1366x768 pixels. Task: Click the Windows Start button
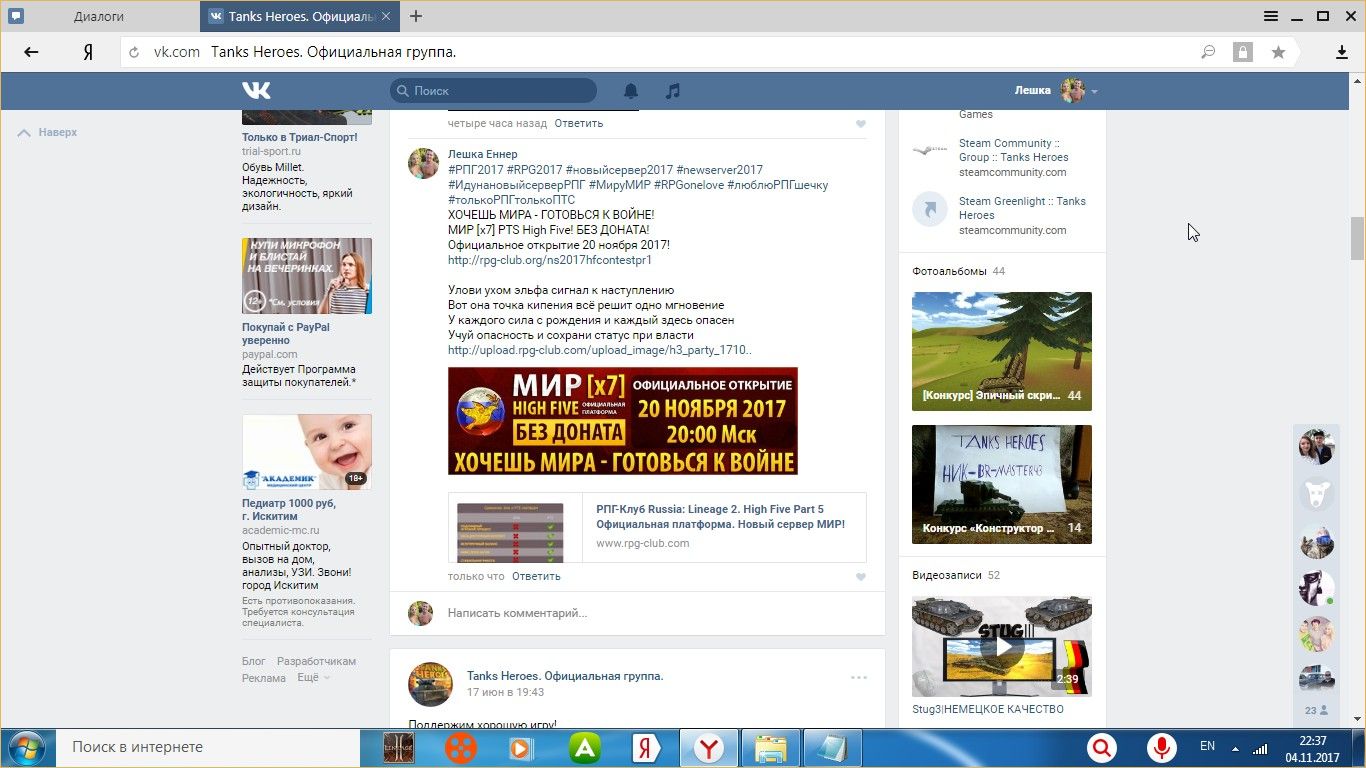(26, 748)
